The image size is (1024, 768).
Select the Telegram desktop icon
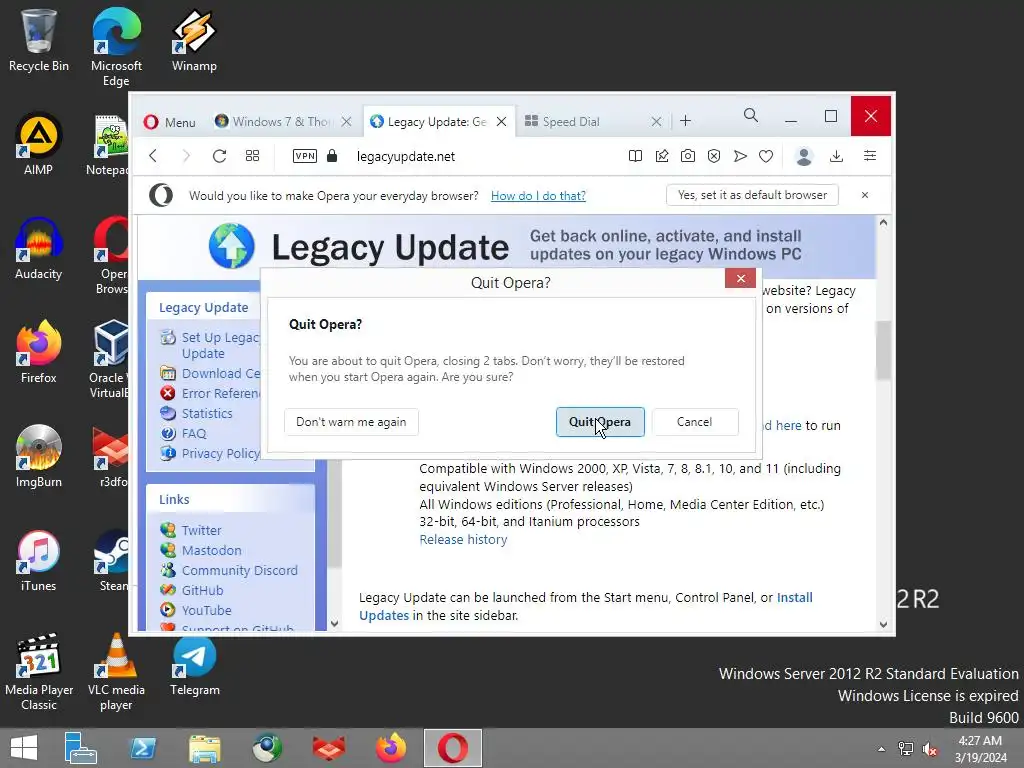195,665
